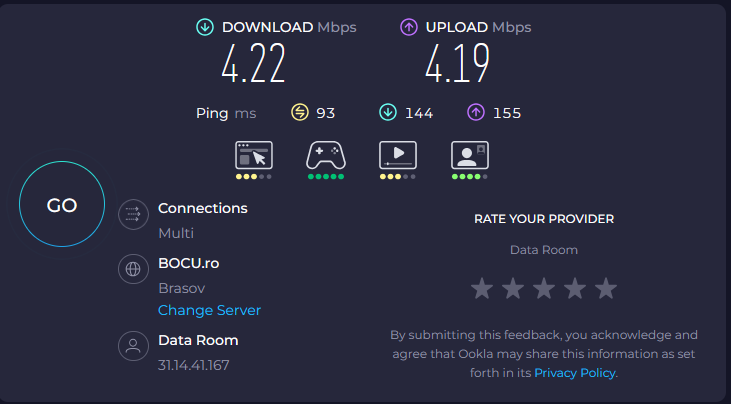Rate the provider three stars
Image resolution: width=731 pixels, height=404 pixels.
click(x=544, y=289)
